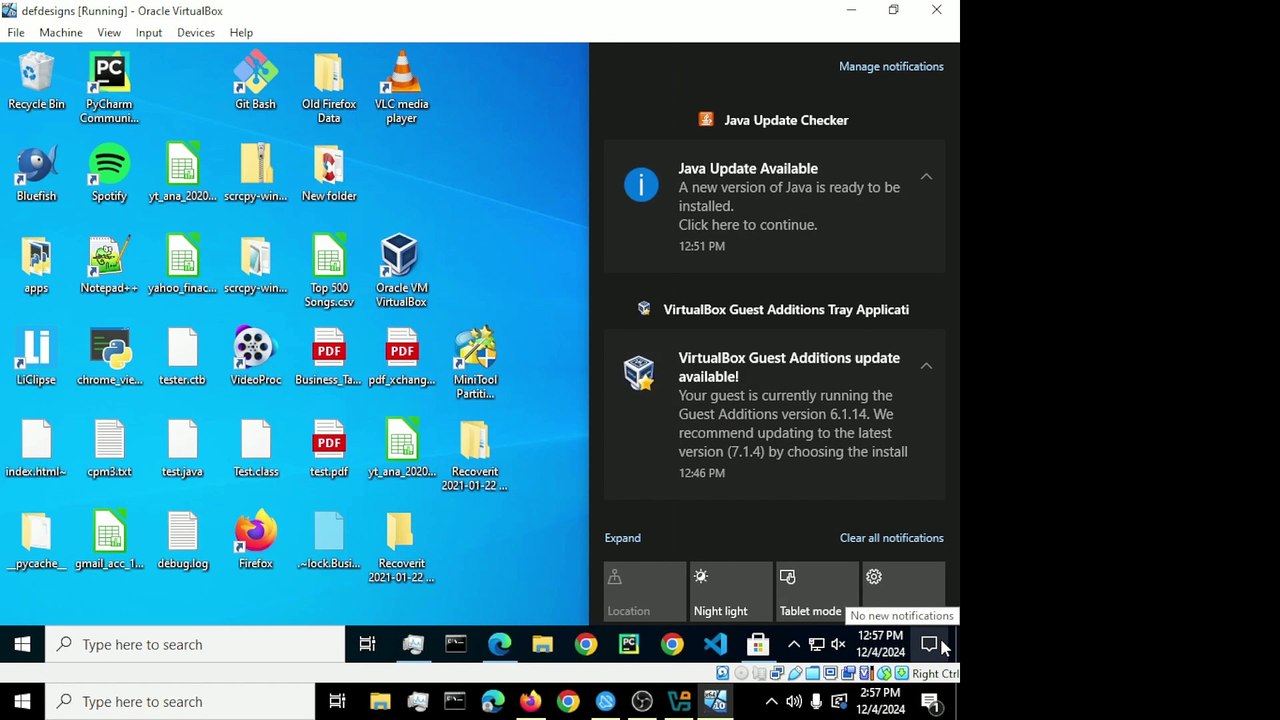Screen dimensions: 1280x720
Task: Open Microsoft Edge in guest taskbar
Action: click(x=499, y=645)
